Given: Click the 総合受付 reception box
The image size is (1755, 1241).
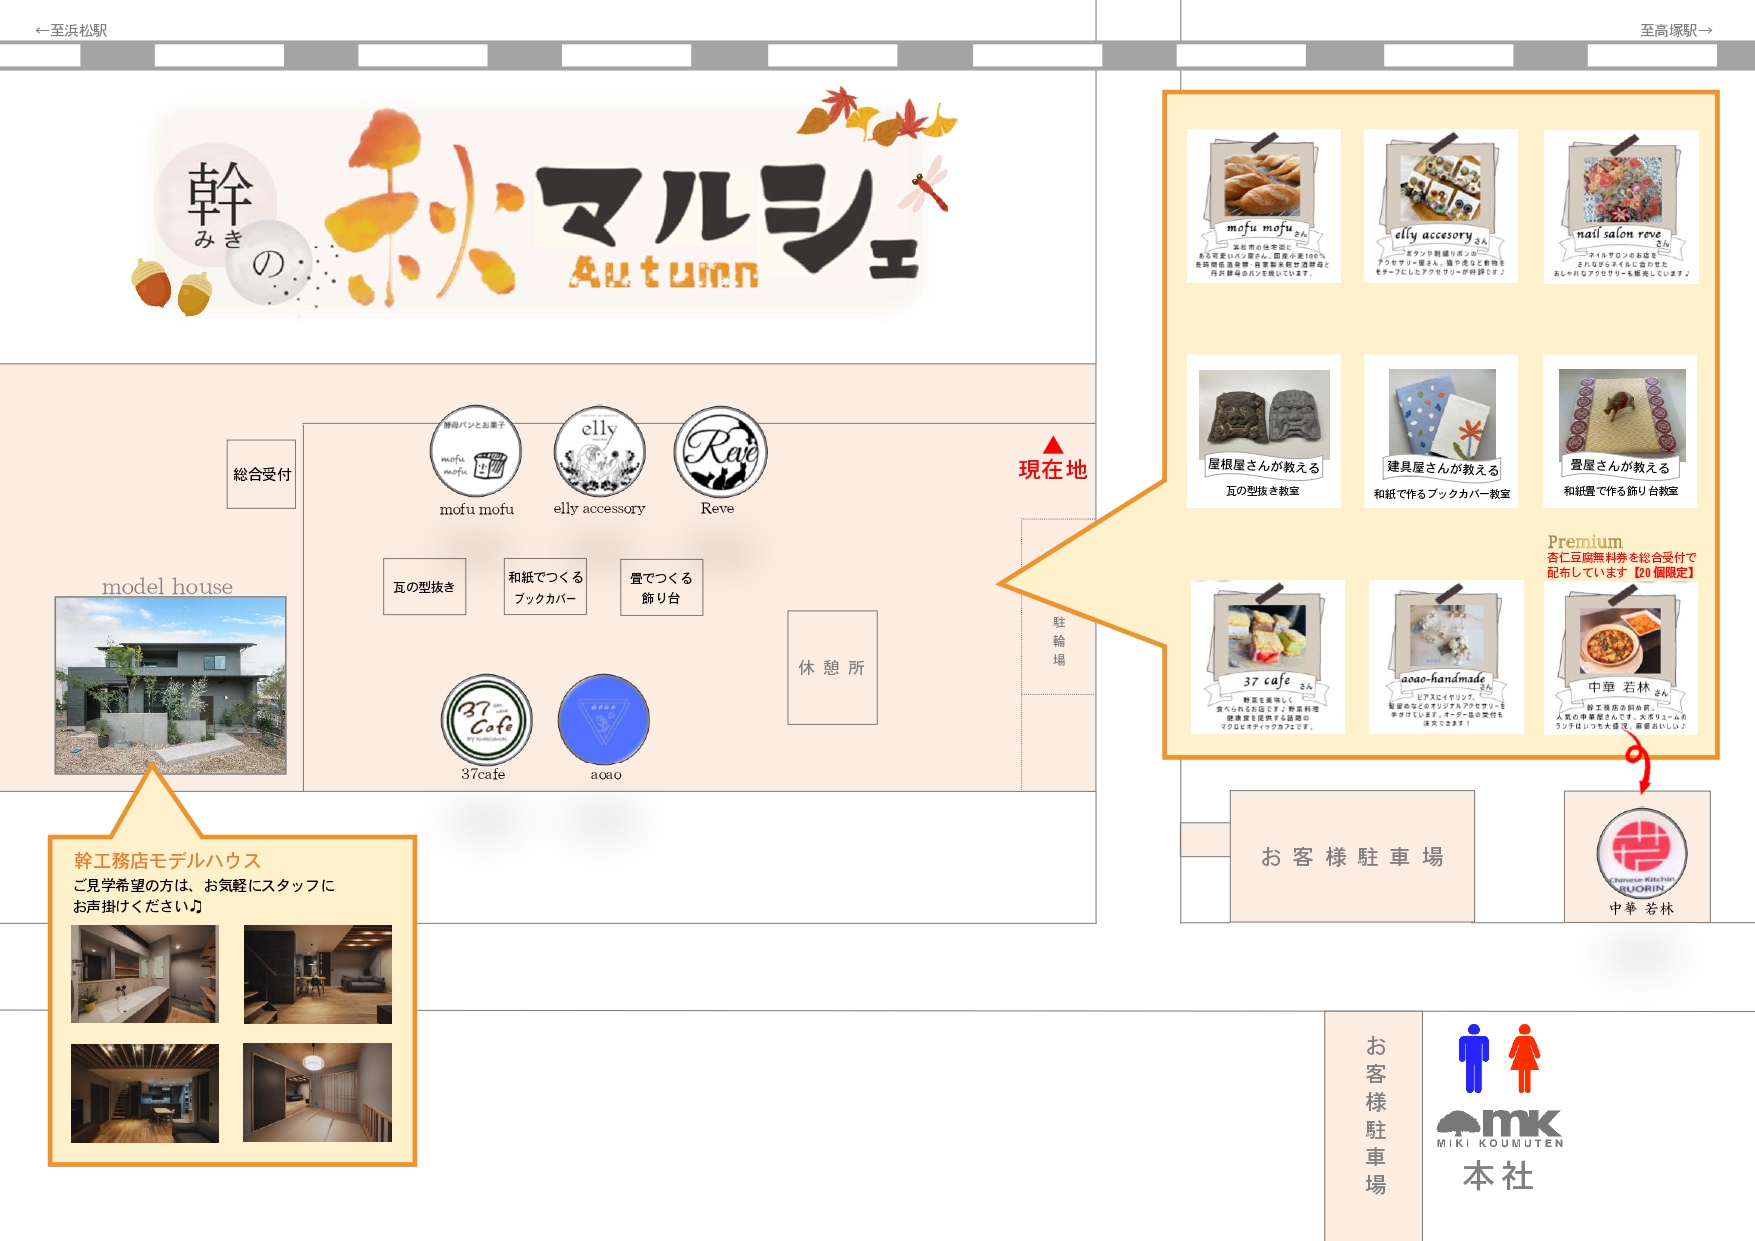Looking at the screenshot, I should pos(261,474).
